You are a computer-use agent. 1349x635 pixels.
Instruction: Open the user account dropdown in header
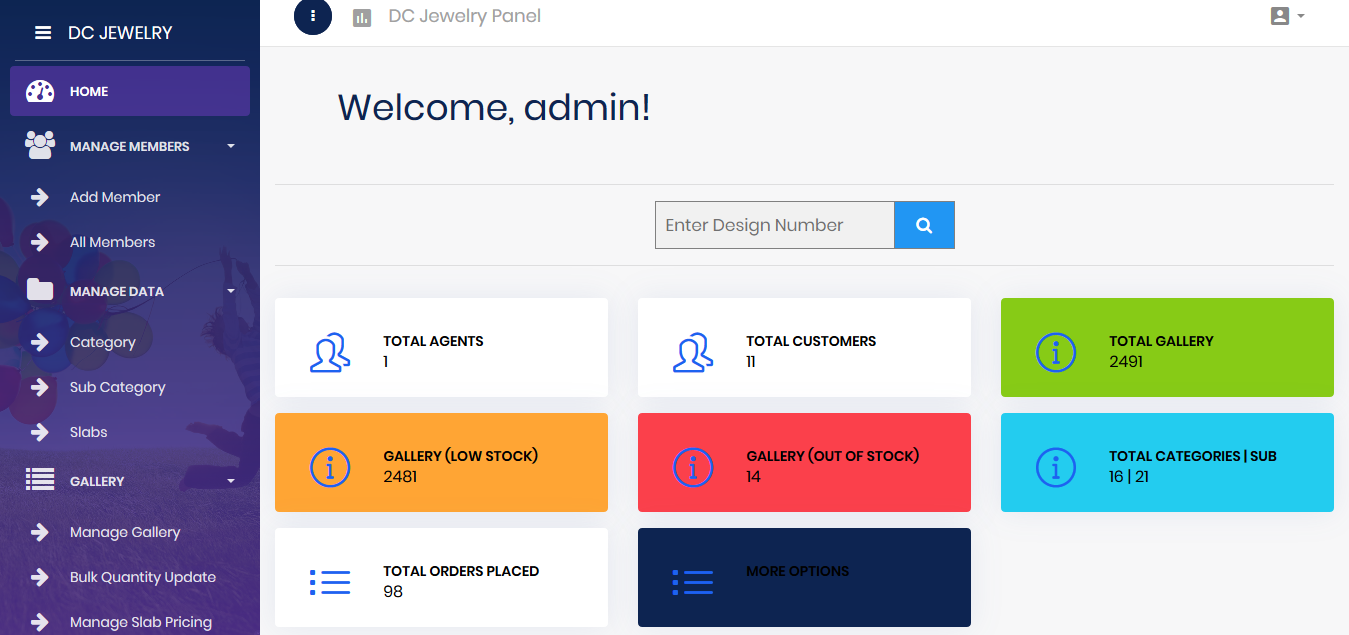pos(1286,16)
